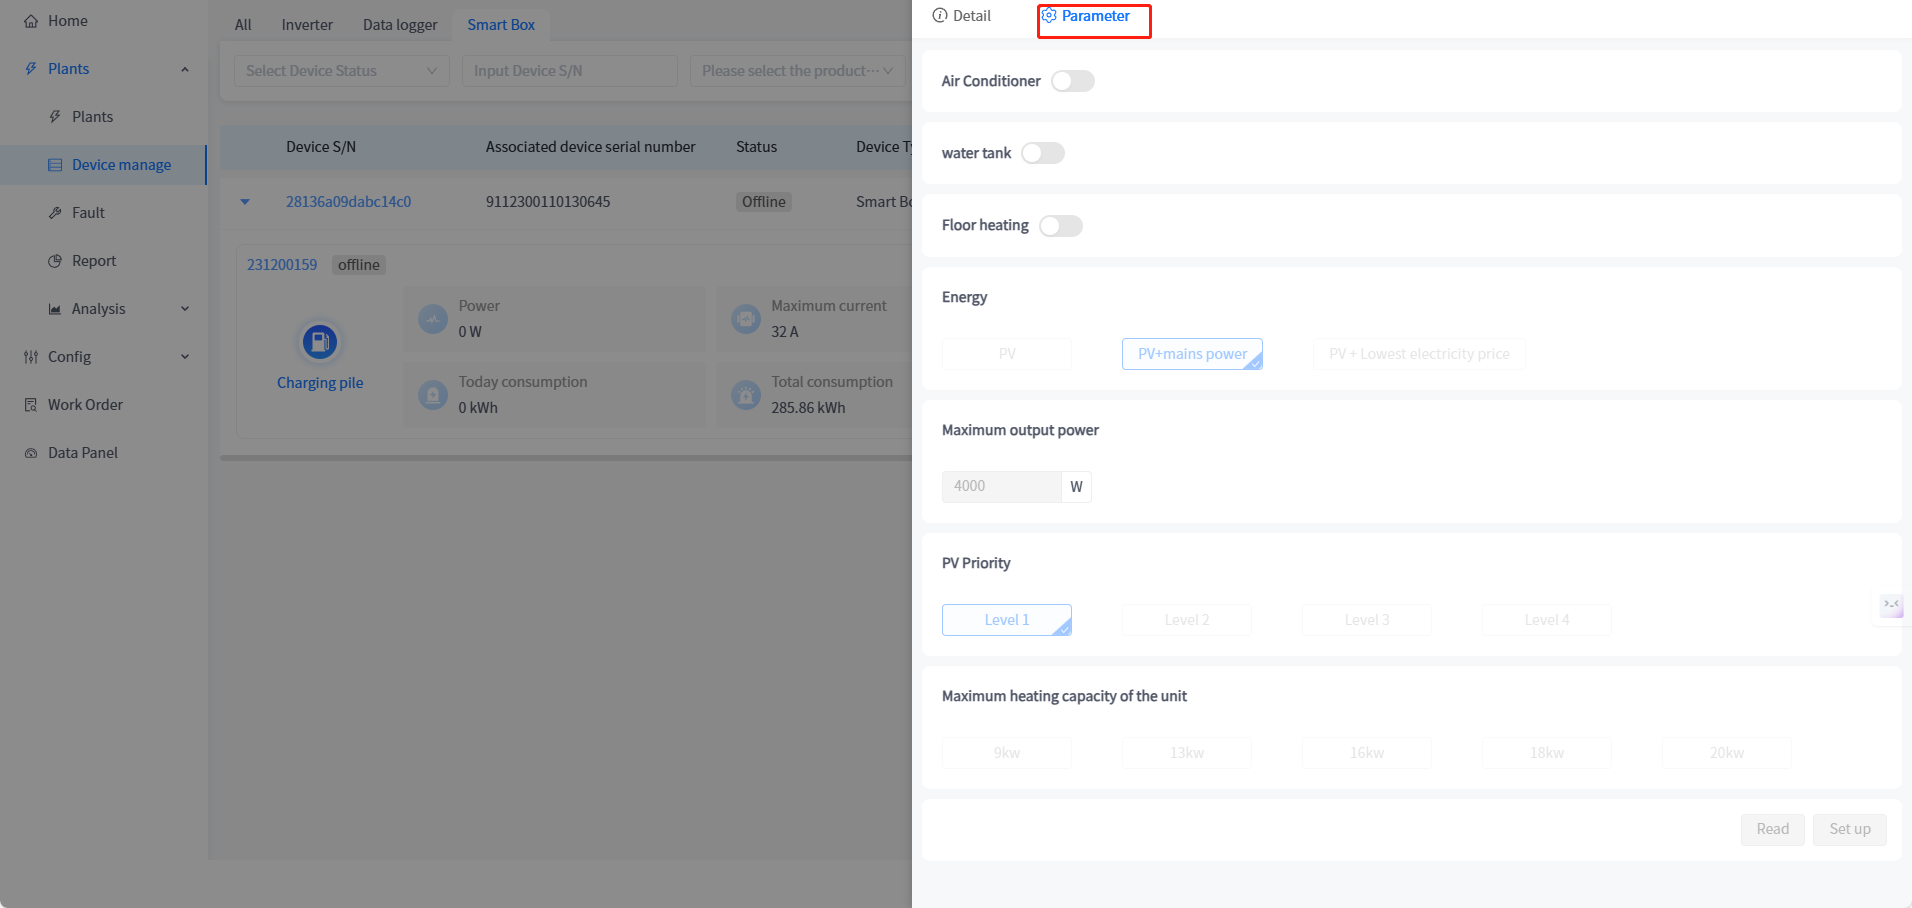The width and height of the screenshot is (1912, 908).
Task: Click the Device manage list icon
Action: [55, 165]
